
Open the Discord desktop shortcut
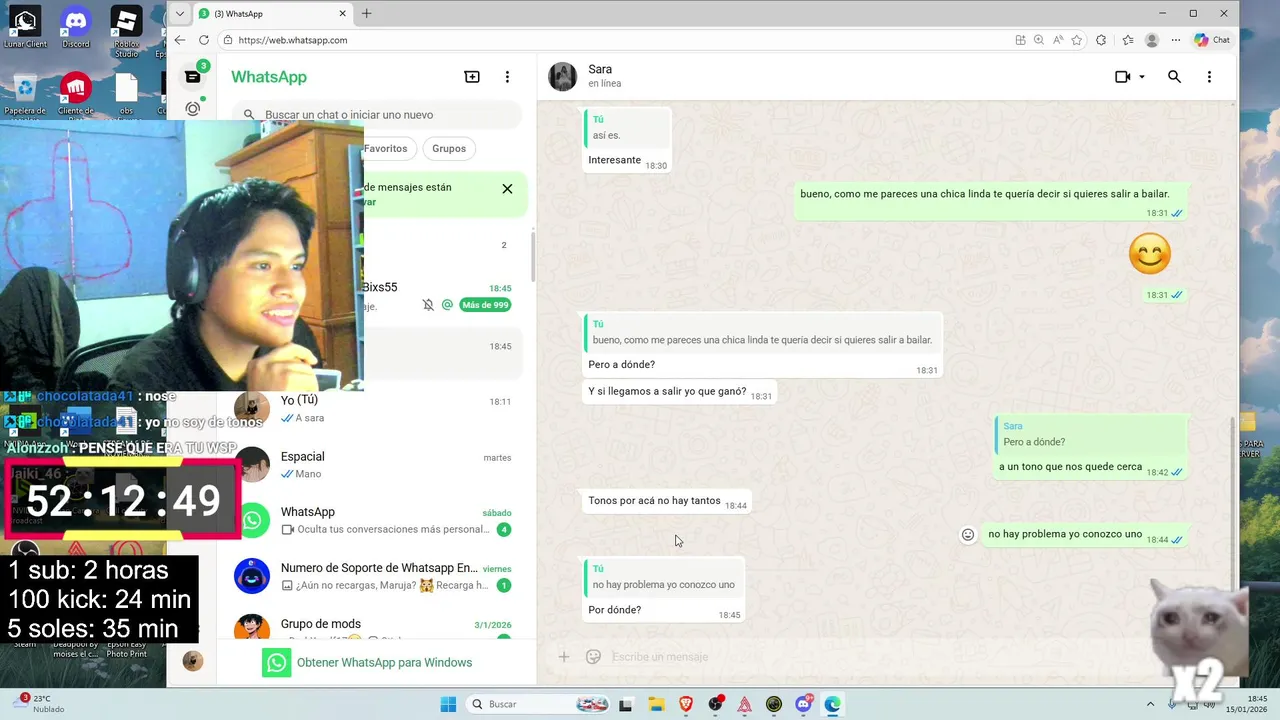[75, 27]
